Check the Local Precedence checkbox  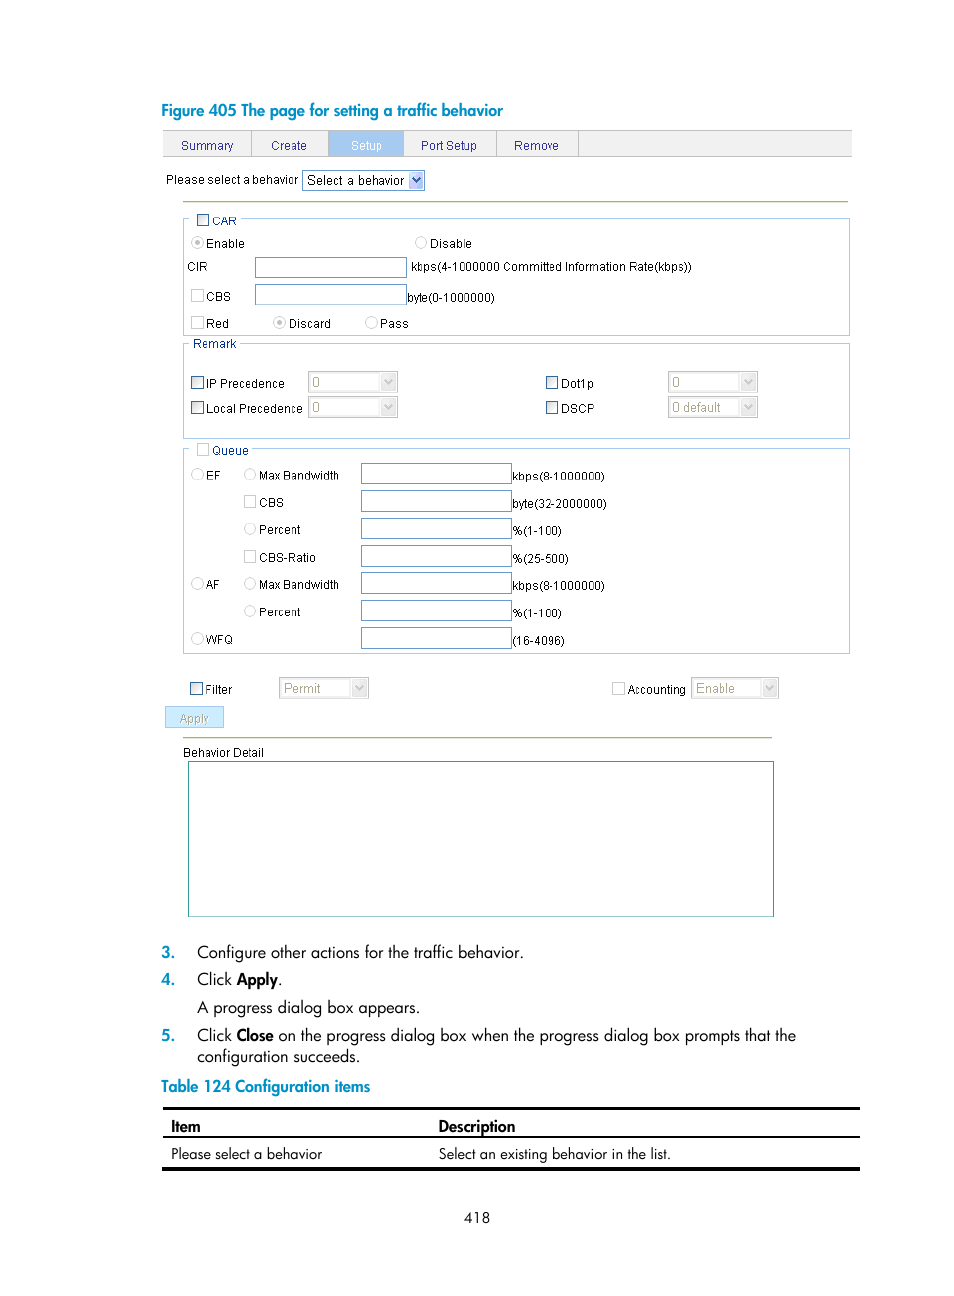click(x=197, y=407)
